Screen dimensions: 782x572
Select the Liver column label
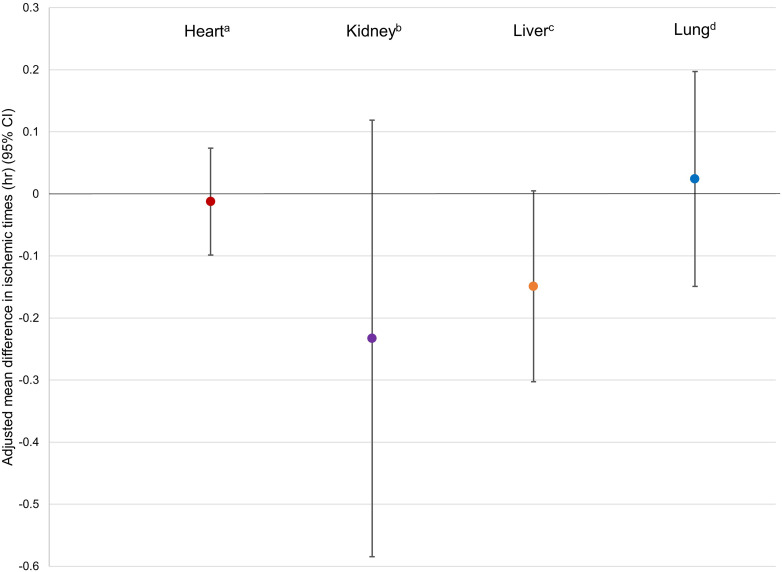[532, 30]
